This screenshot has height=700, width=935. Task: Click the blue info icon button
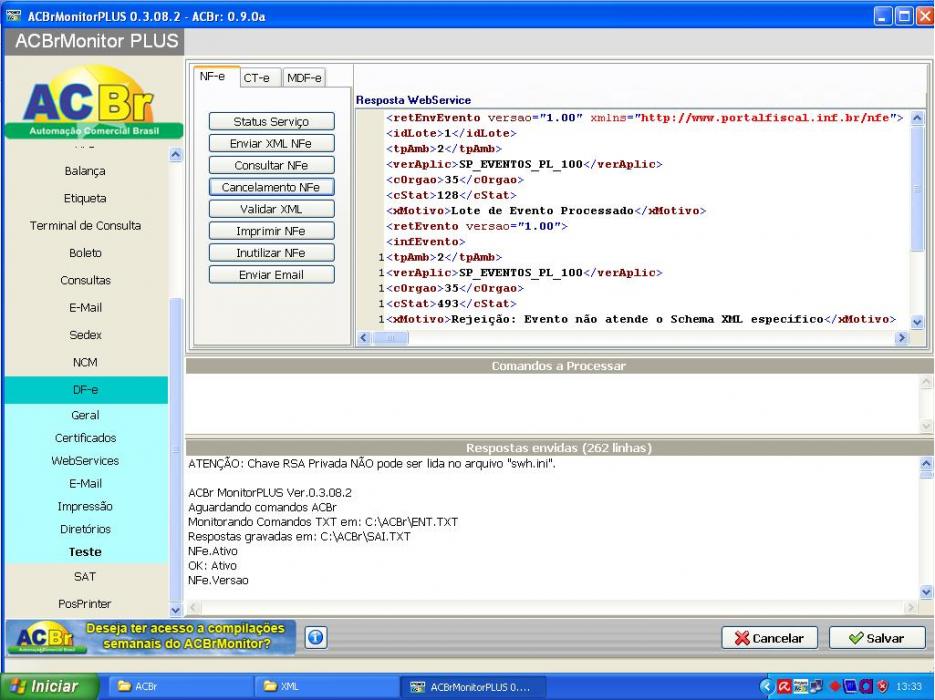pyautogui.click(x=315, y=637)
